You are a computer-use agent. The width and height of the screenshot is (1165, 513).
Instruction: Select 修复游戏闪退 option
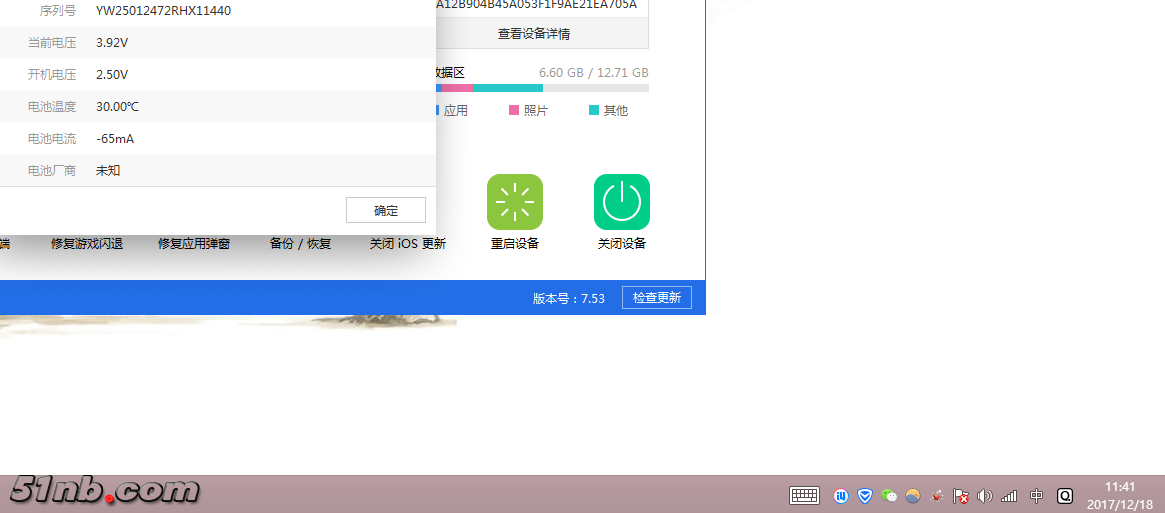click(87, 243)
